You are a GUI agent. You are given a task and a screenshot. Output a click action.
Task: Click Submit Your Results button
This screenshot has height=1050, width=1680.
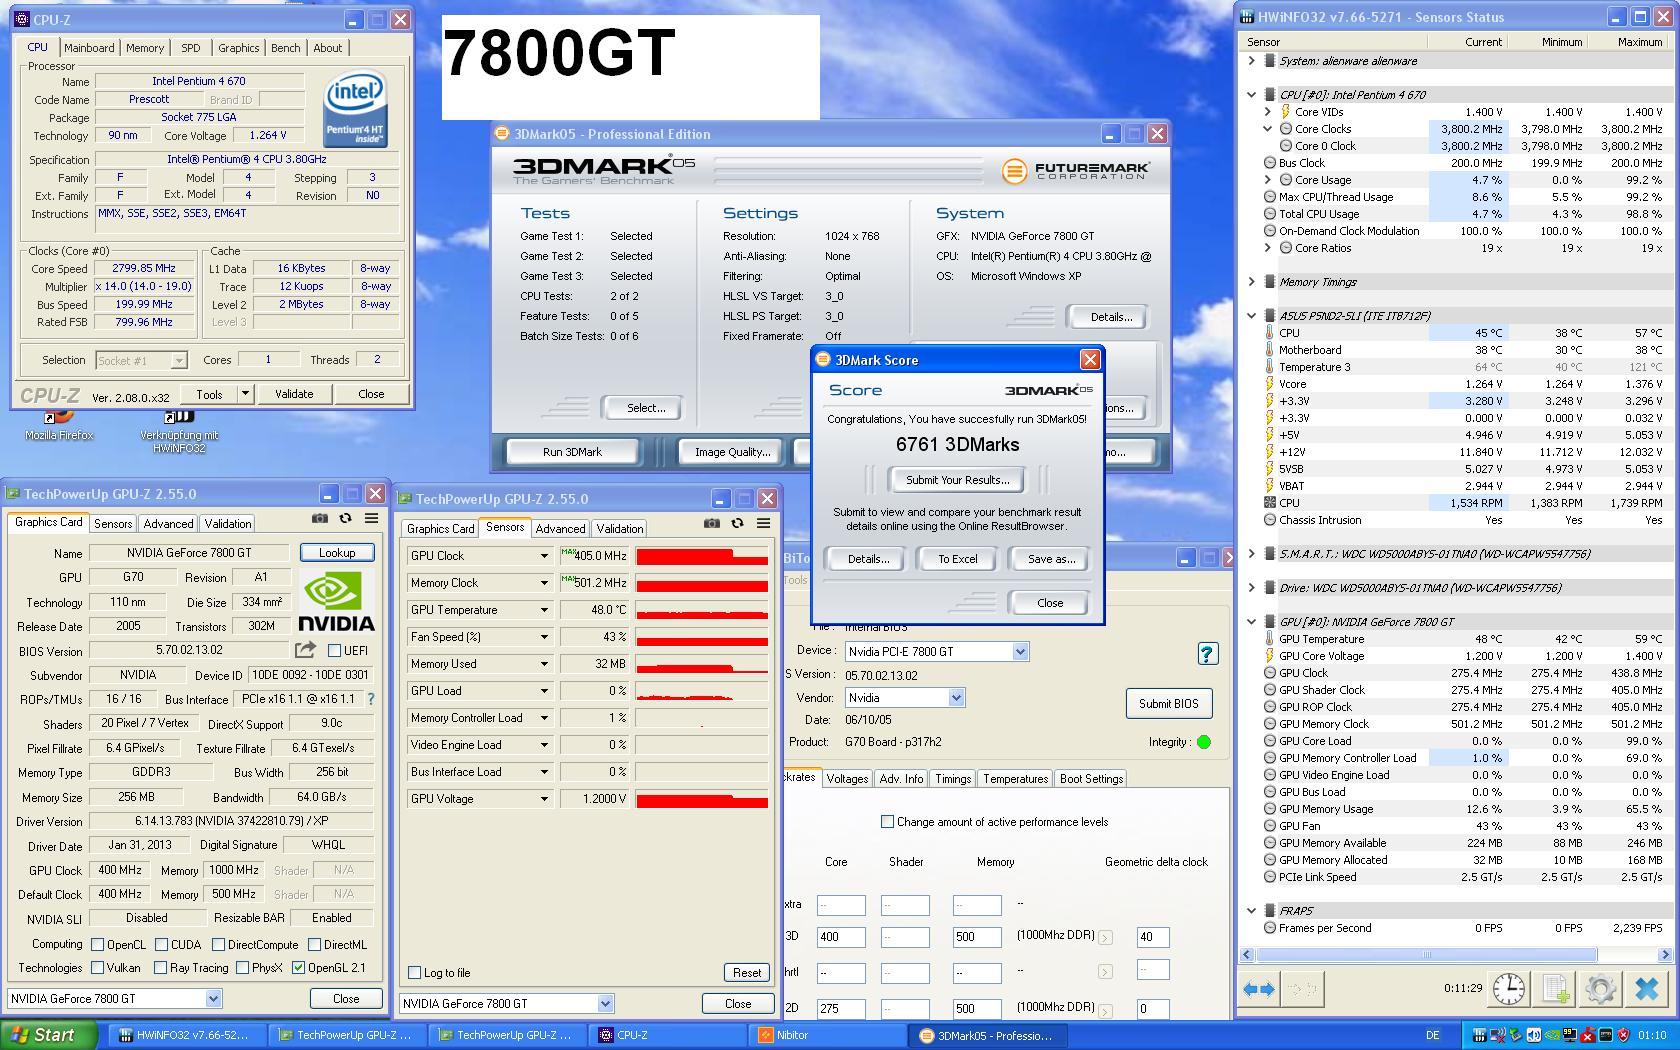point(957,480)
